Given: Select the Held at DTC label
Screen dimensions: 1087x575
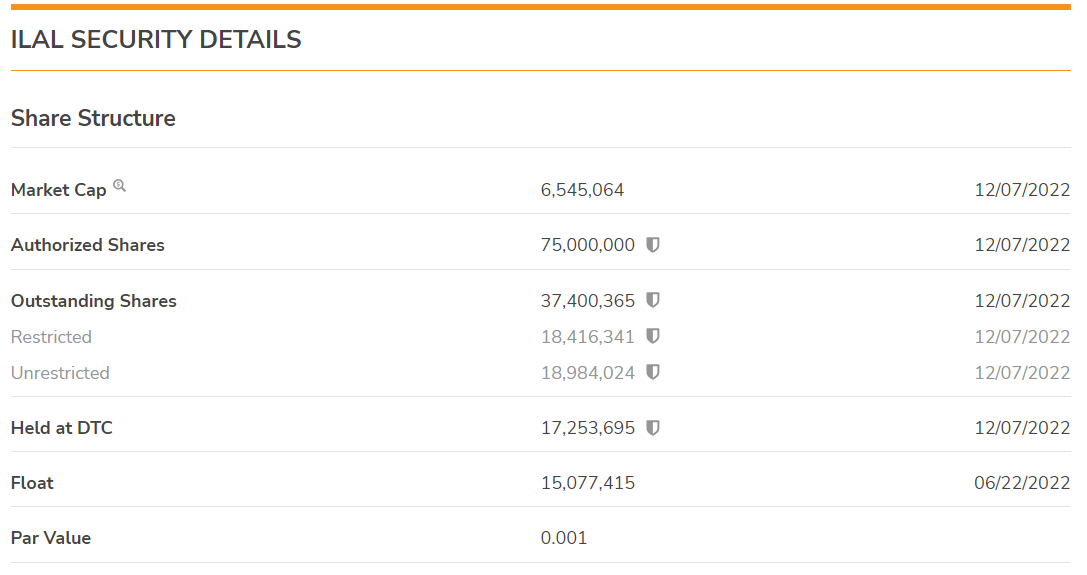Looking at the screenshot, I should pyautogui.click(x=62, y=428).
